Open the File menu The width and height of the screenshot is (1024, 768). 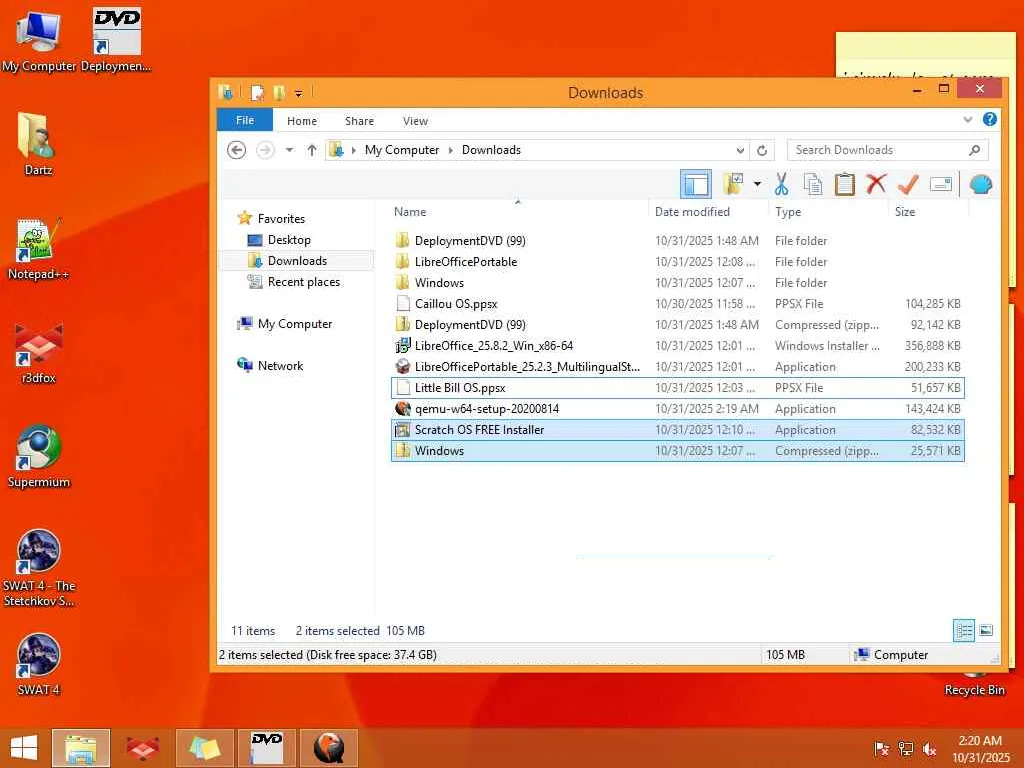click(x=245, y=121)
